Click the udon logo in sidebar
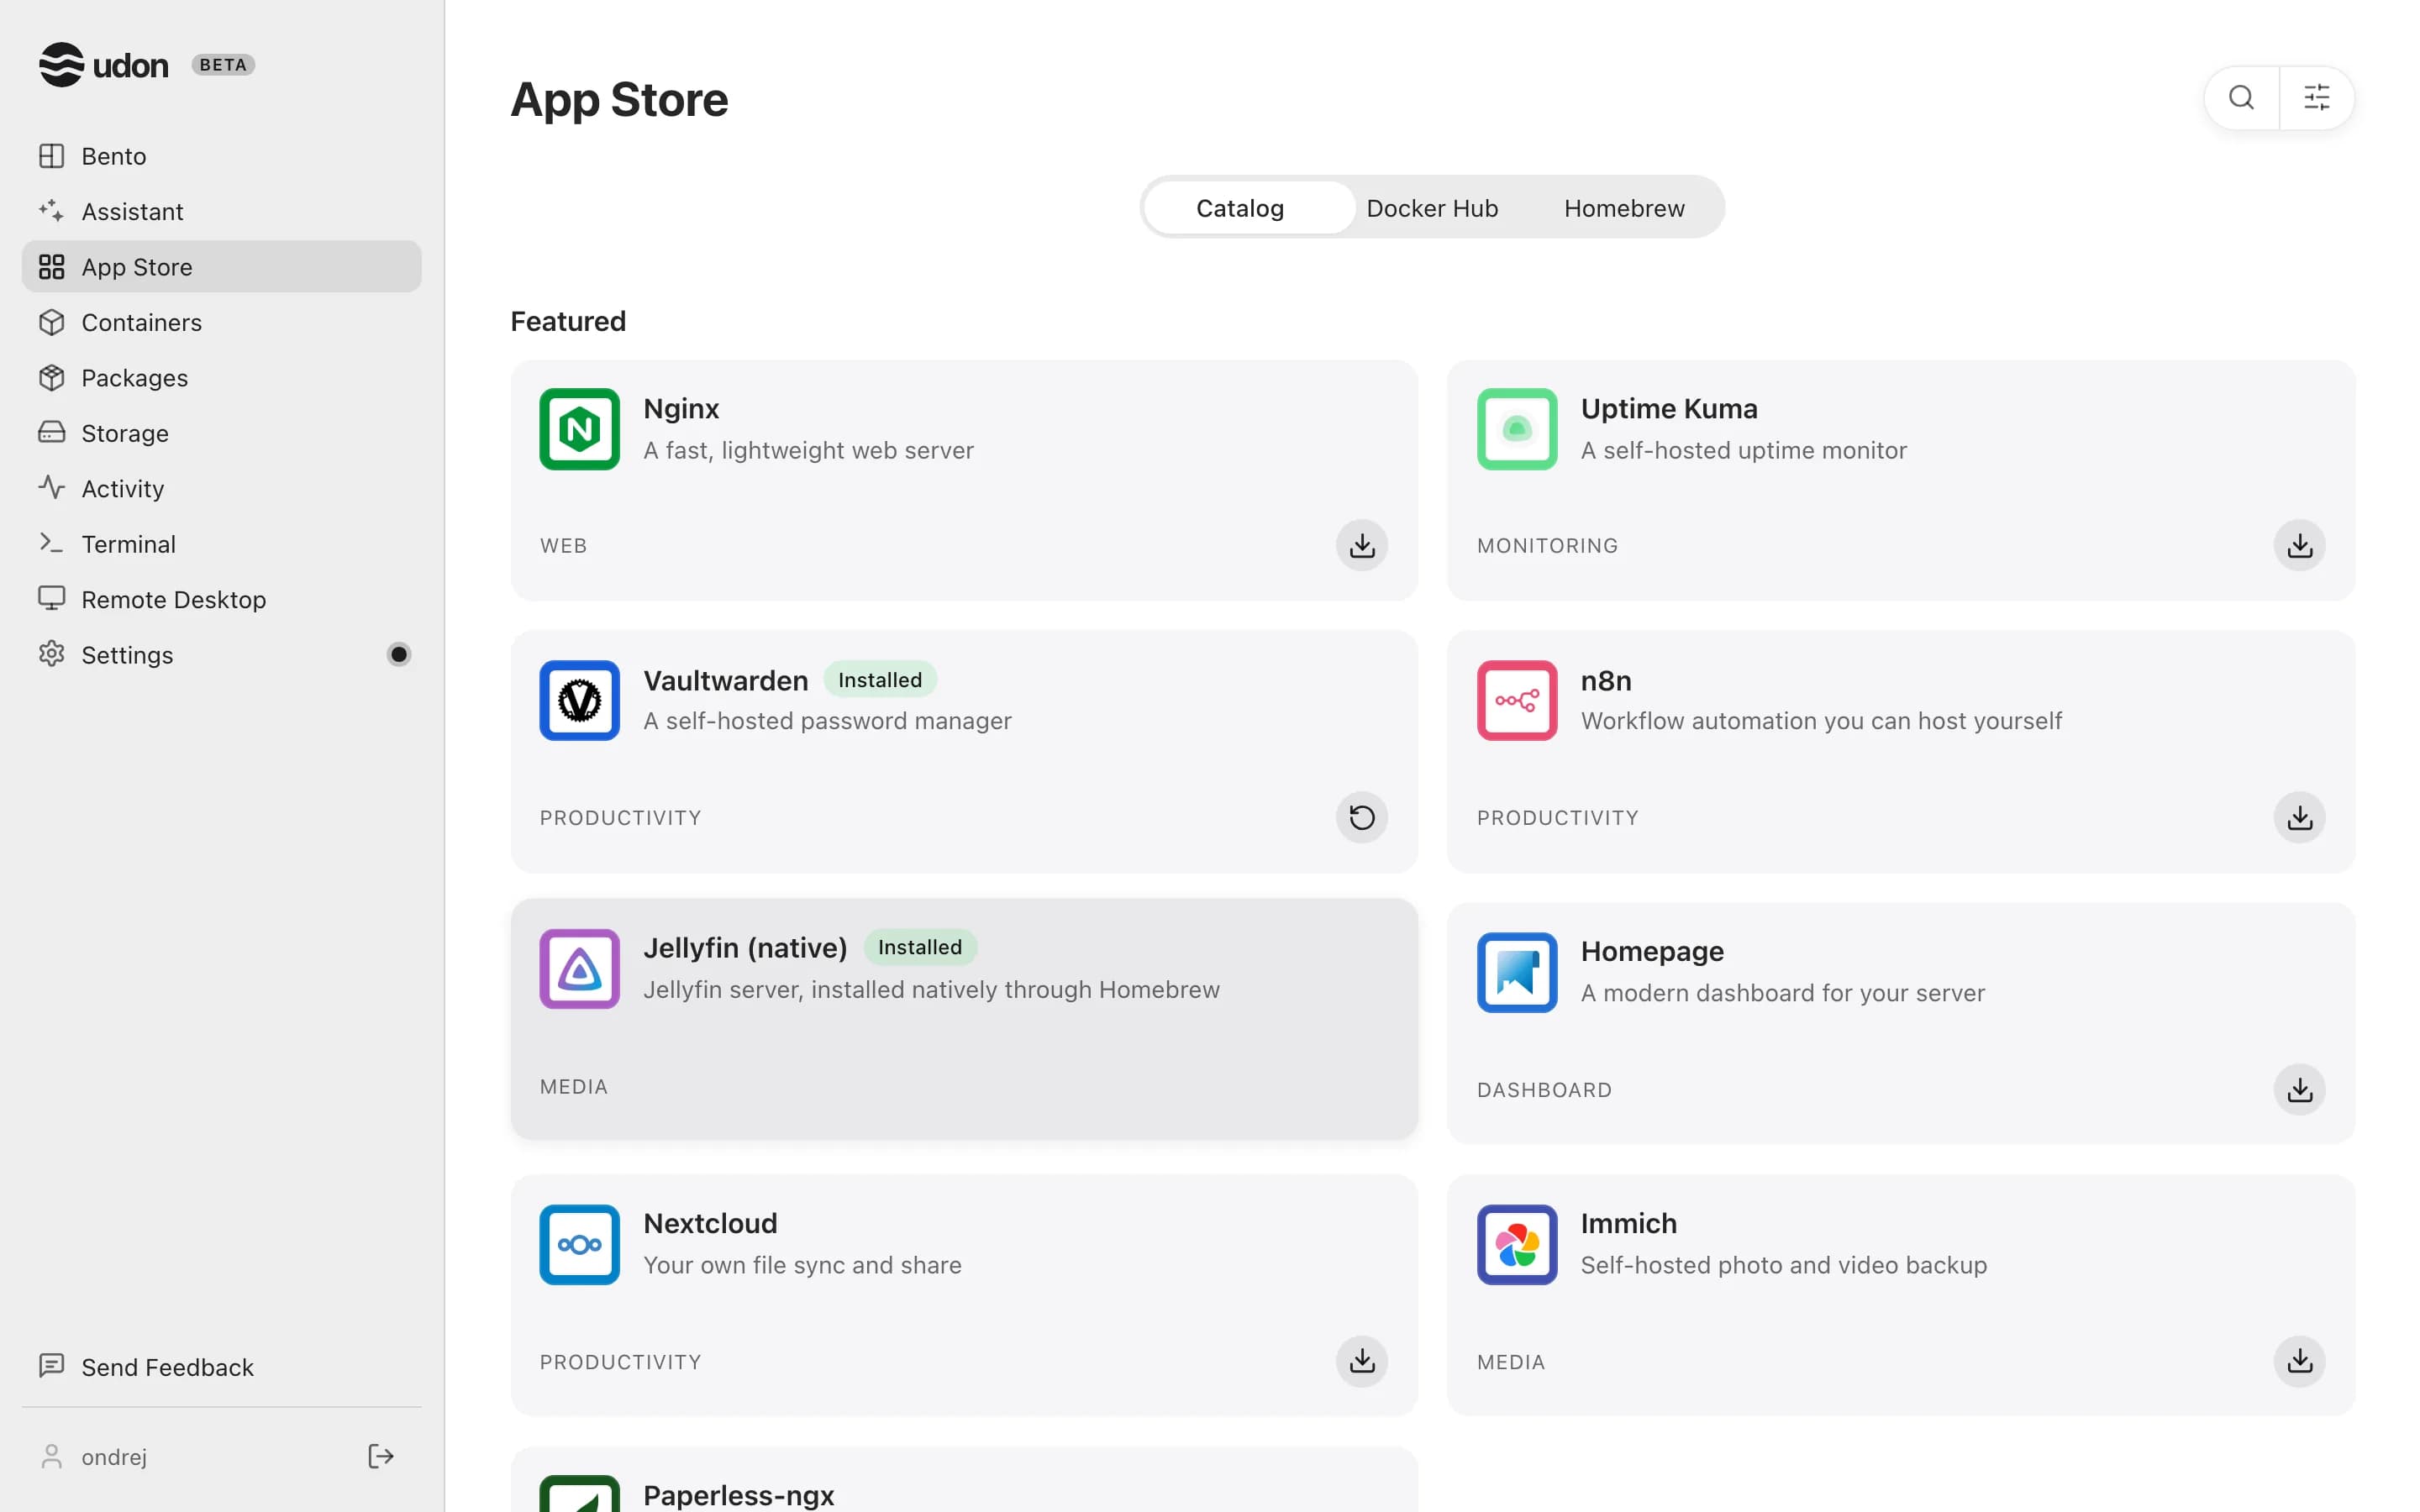The width and height of the screenshot is (2420, 1512). (104, 65)
